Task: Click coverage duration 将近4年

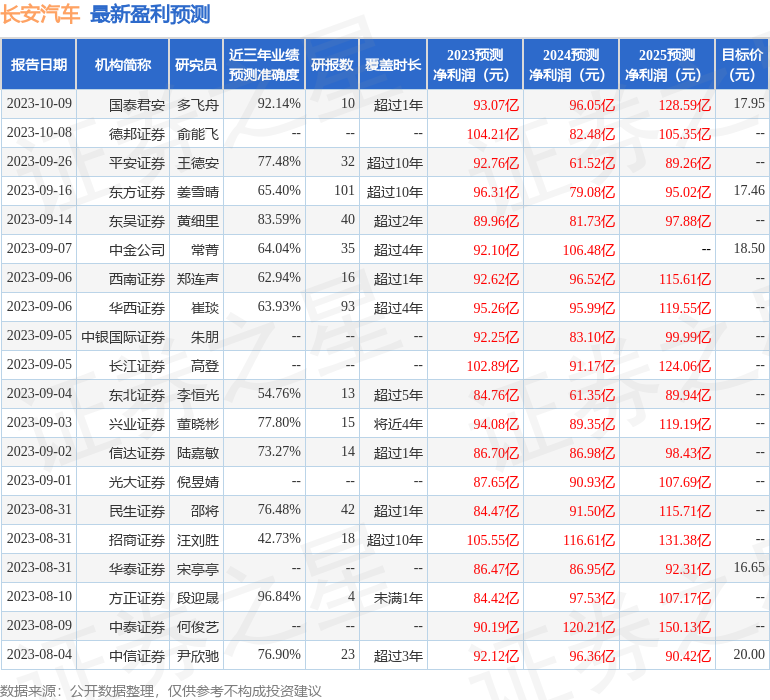Action: (398, 423)
